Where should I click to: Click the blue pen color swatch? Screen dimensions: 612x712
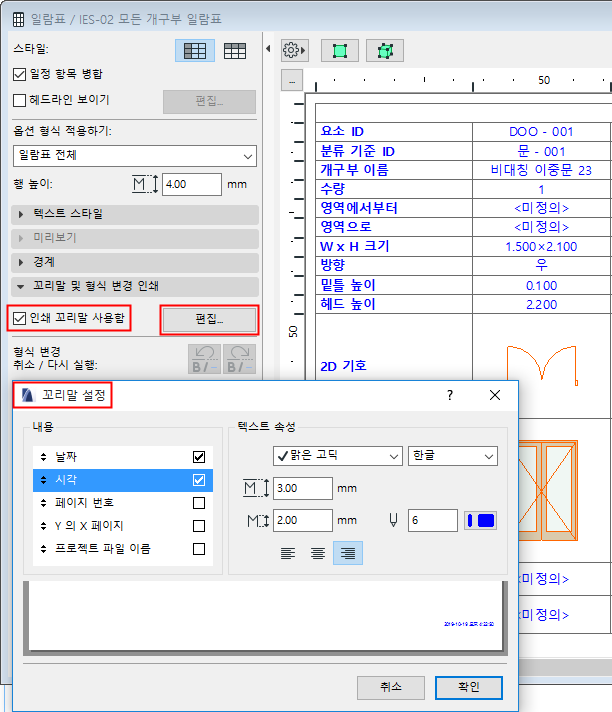point(481,520)
